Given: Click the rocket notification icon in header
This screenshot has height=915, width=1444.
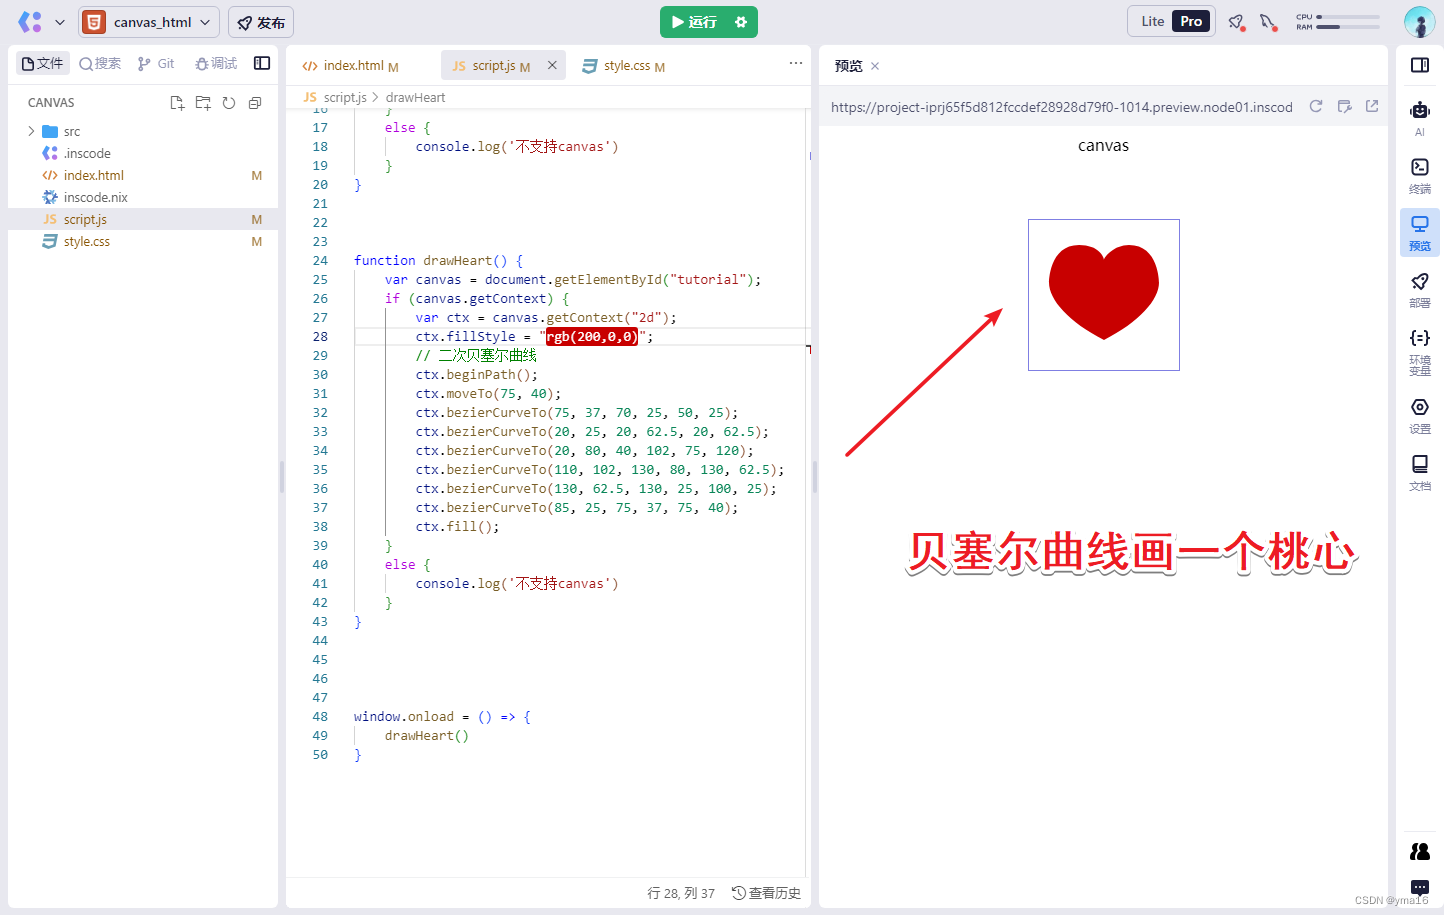Looking at the screenshot, I should [1237, 22].
